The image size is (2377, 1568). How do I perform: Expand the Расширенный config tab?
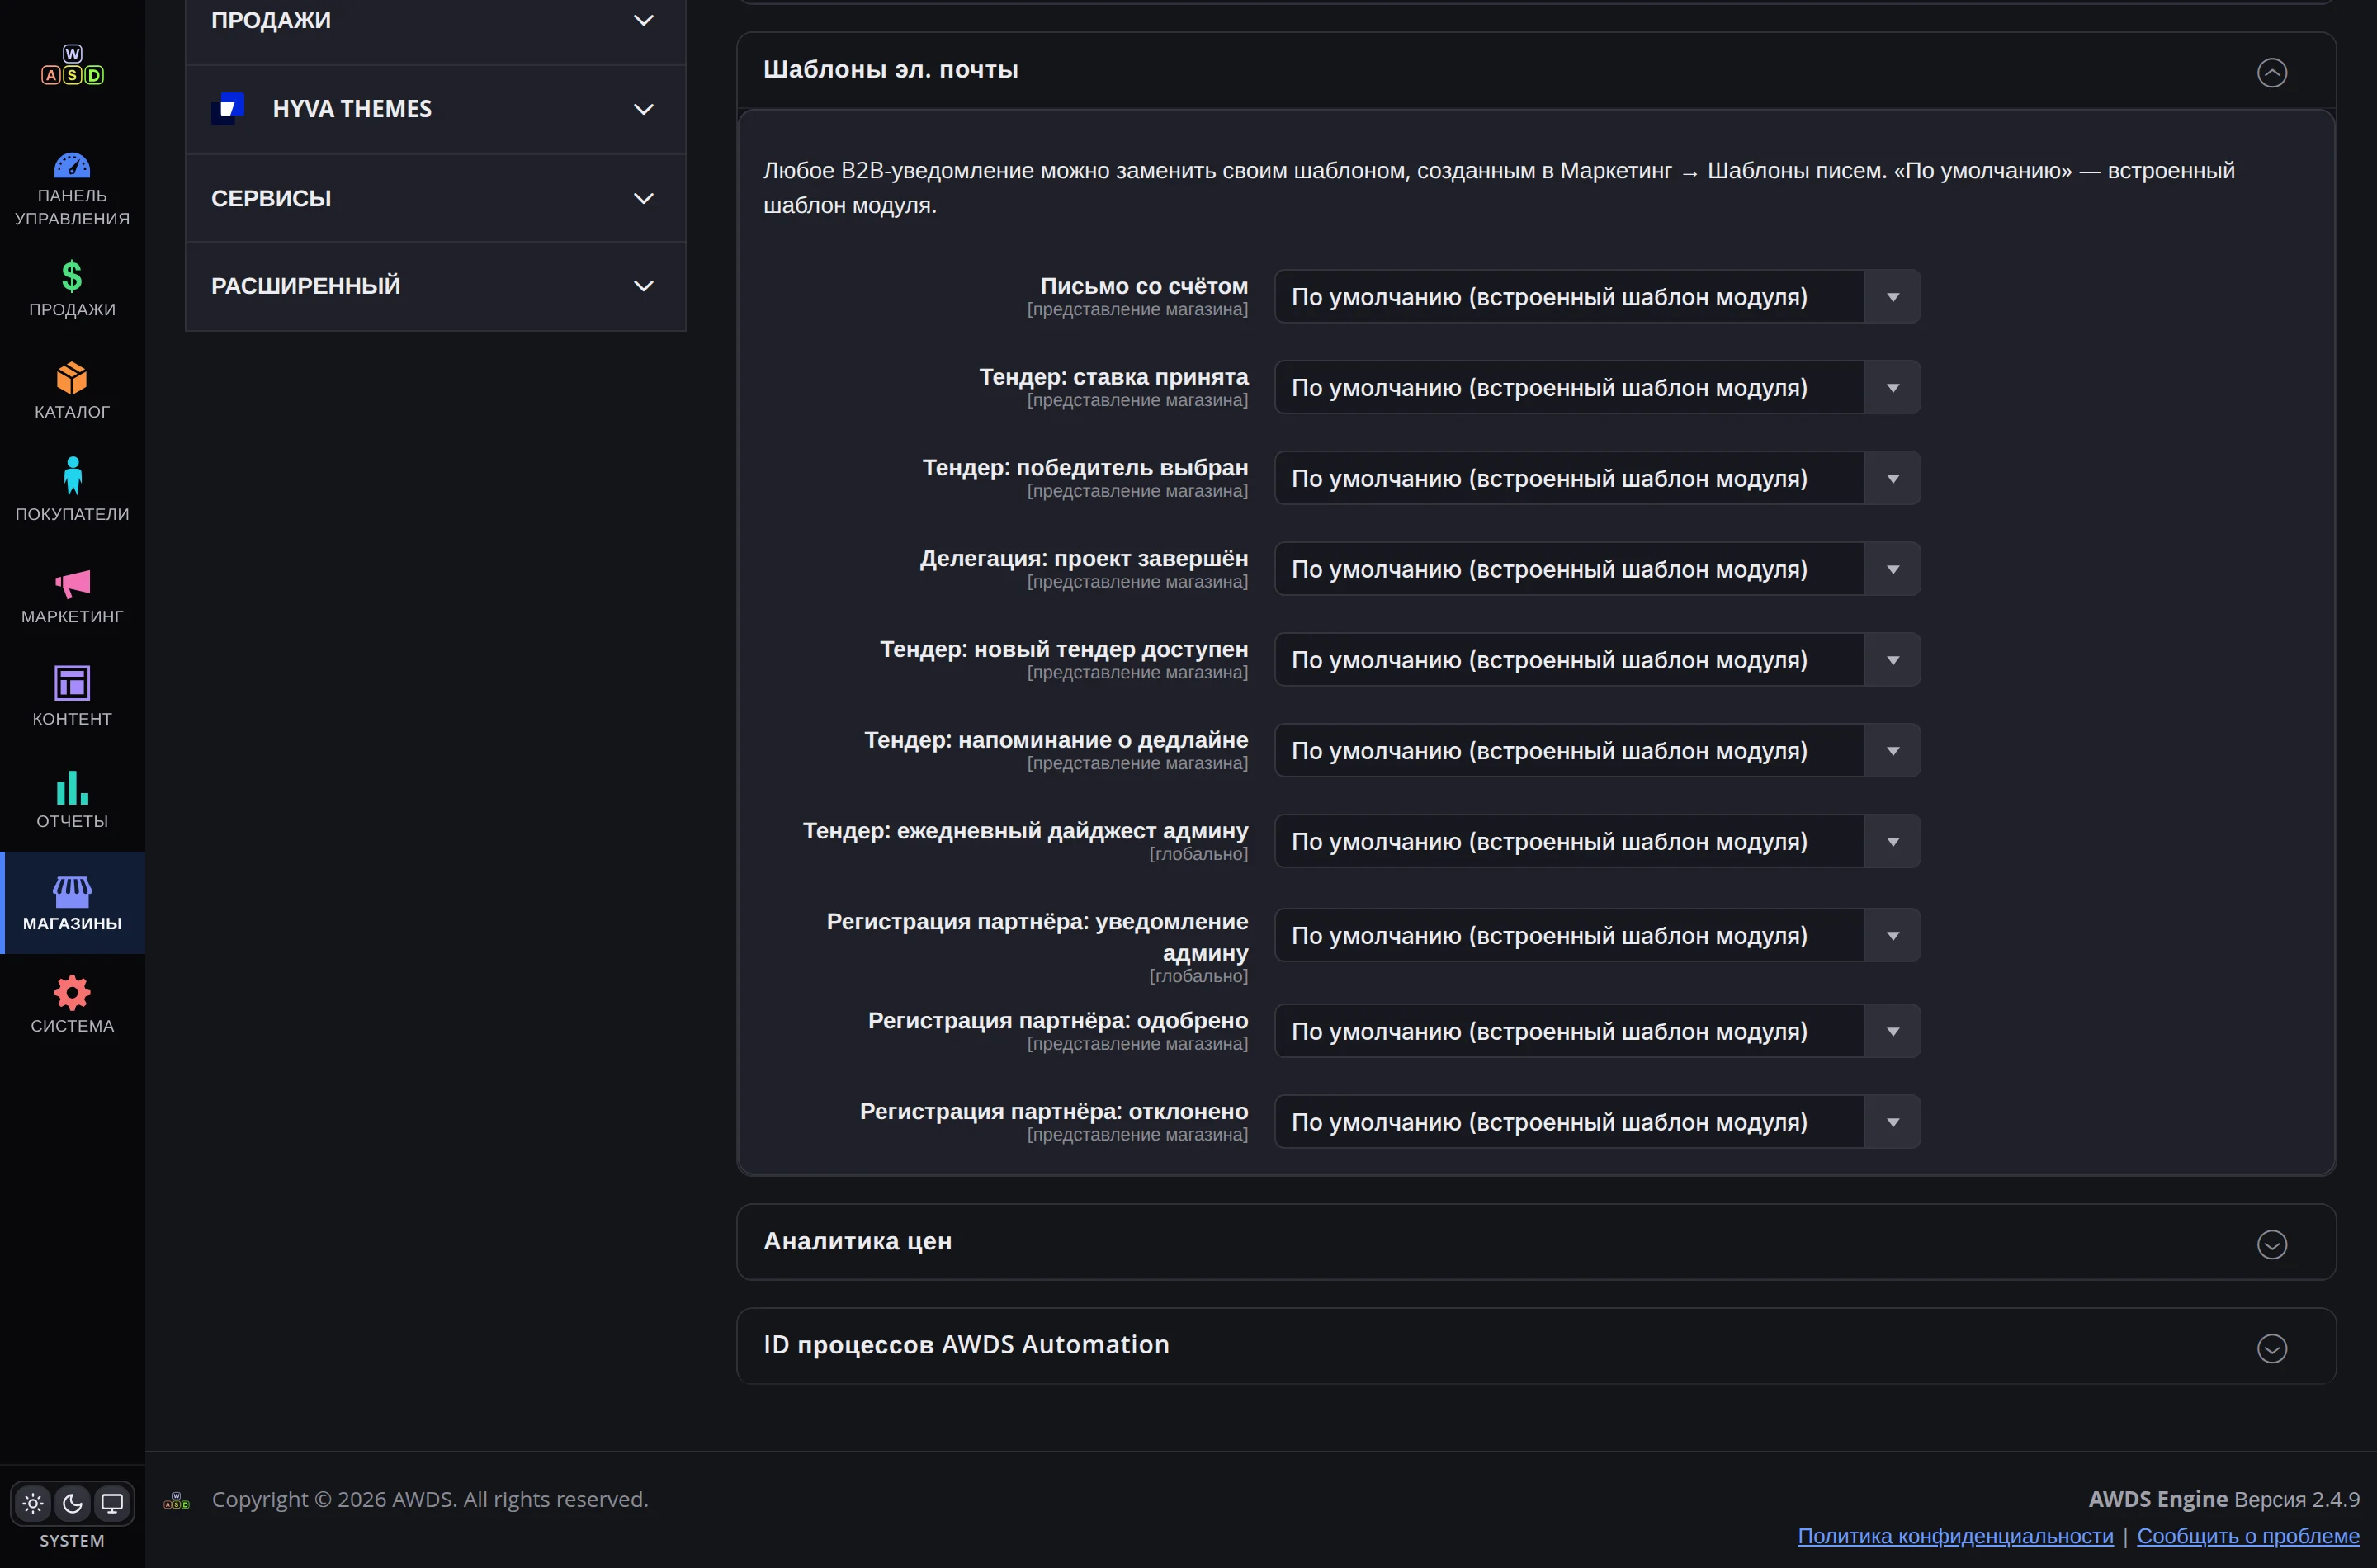tap(435, 286)
